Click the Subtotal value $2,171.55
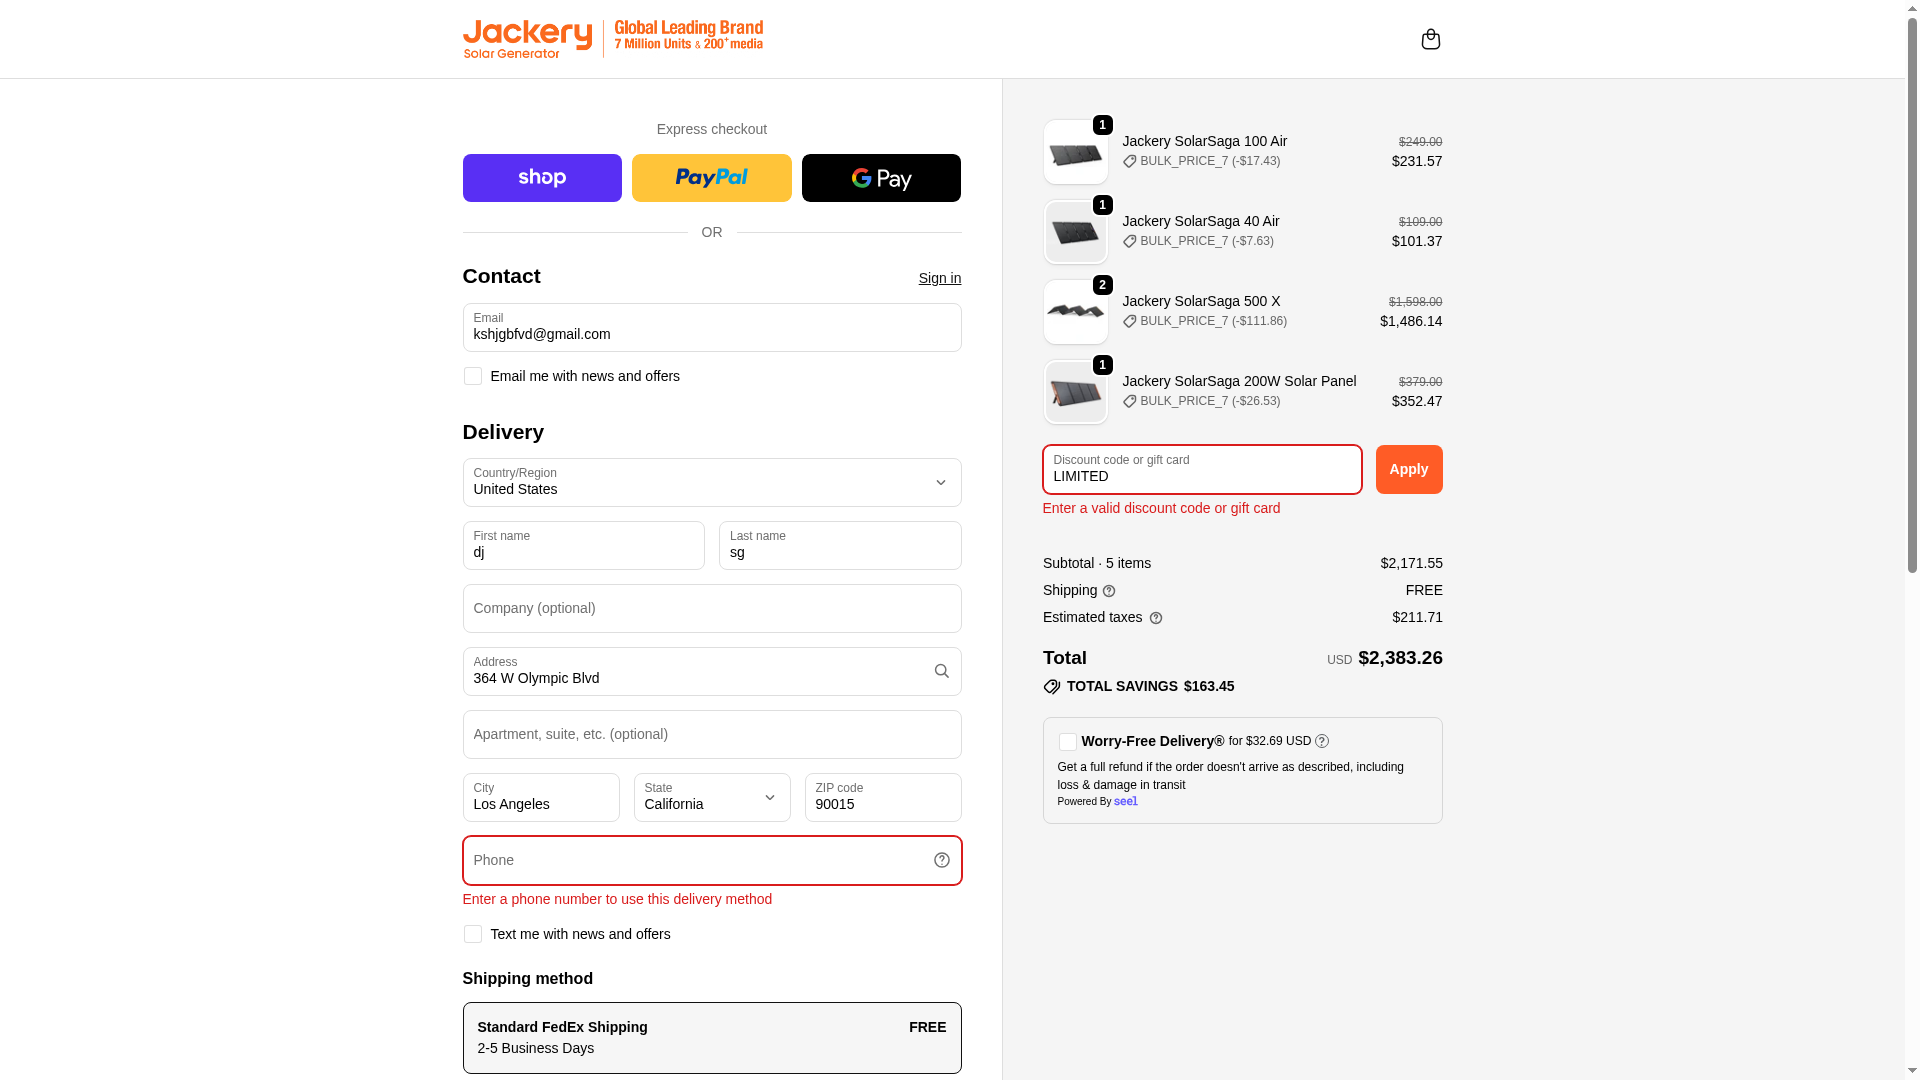Image resolution: width=1920 pixels, height=1080 pixels. (1411, 563)
